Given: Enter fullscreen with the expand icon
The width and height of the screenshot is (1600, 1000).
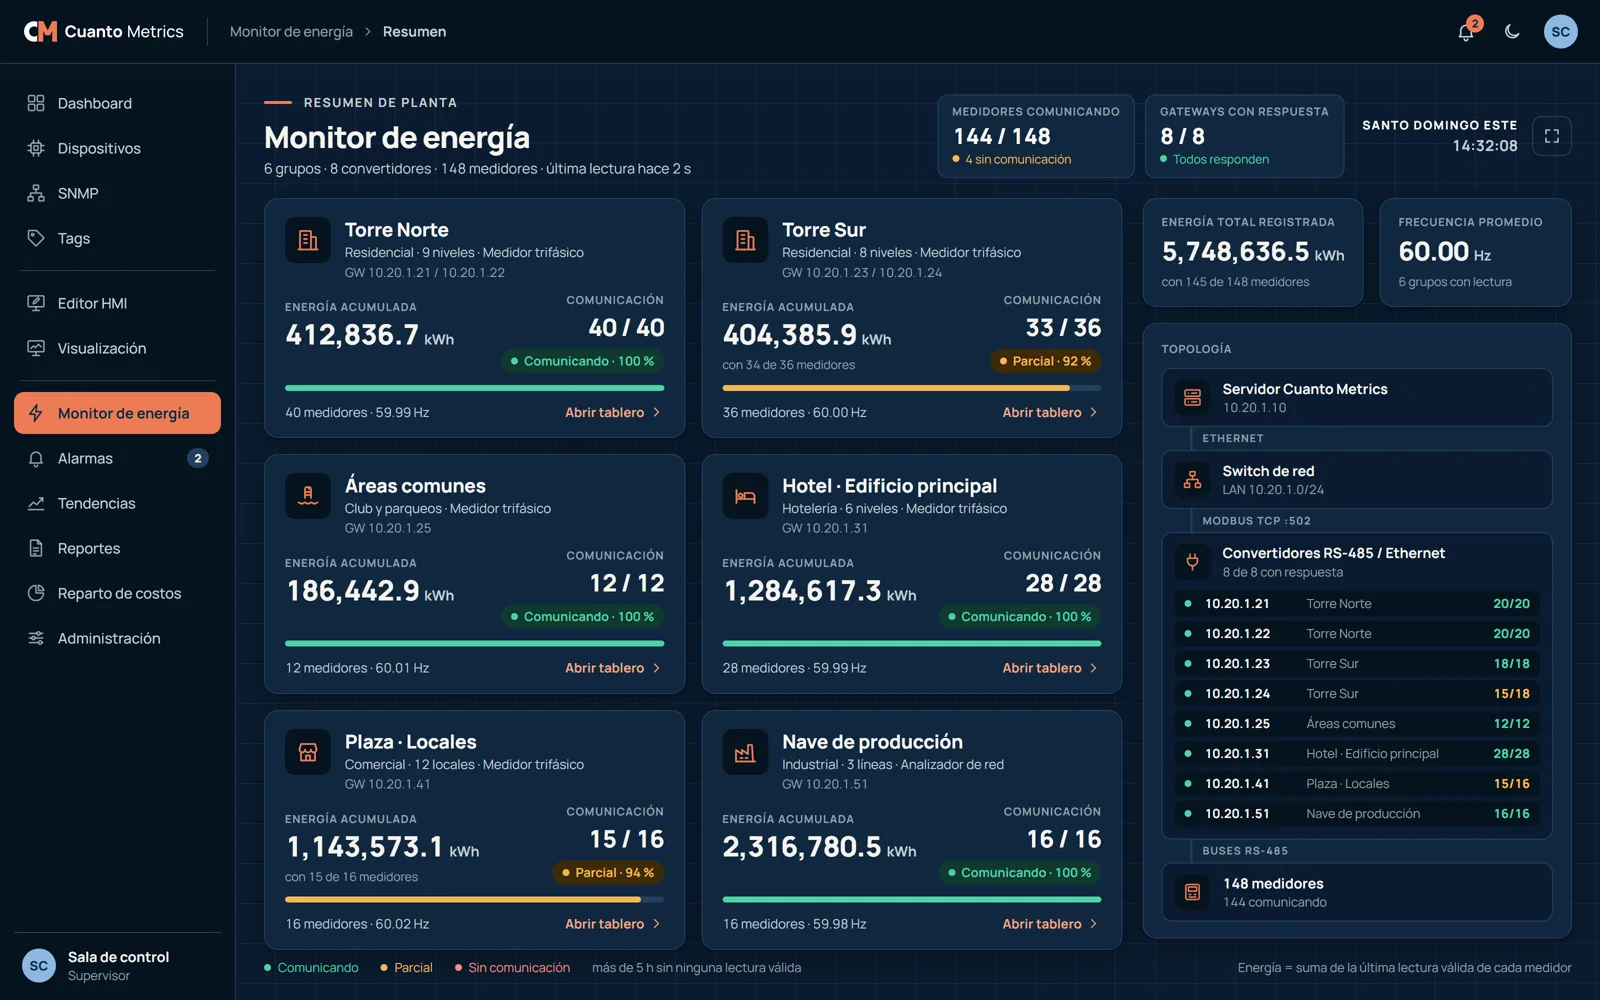Looking at the screenshot, I should (1552, 136).
